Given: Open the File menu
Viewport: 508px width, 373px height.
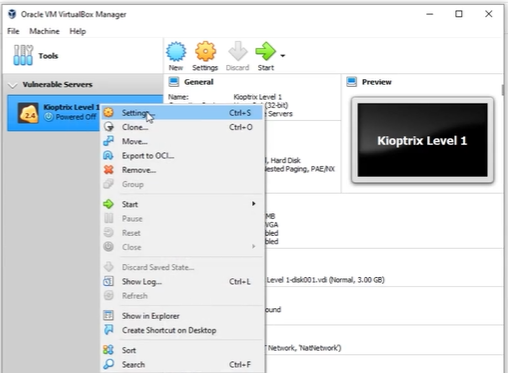Looking at the screenshot, I should (13, 31).
